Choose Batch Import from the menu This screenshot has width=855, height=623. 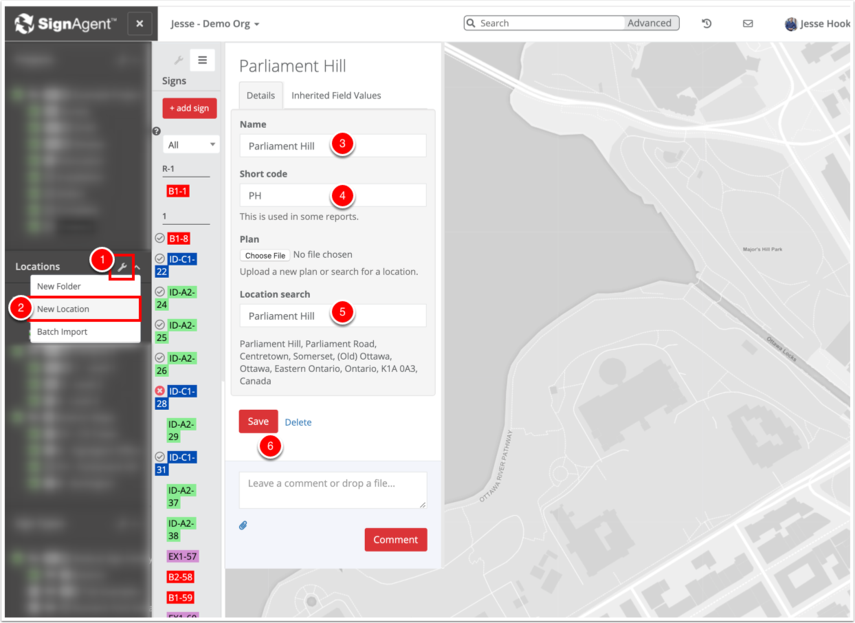[85, 331]
